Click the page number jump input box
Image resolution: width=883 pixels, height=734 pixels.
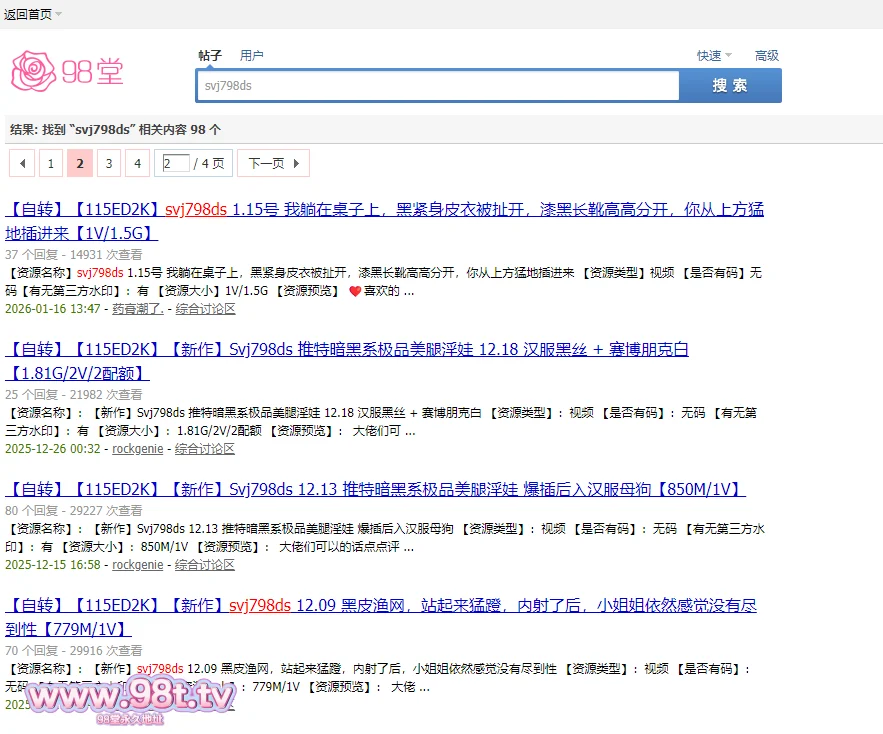point(174,162)
